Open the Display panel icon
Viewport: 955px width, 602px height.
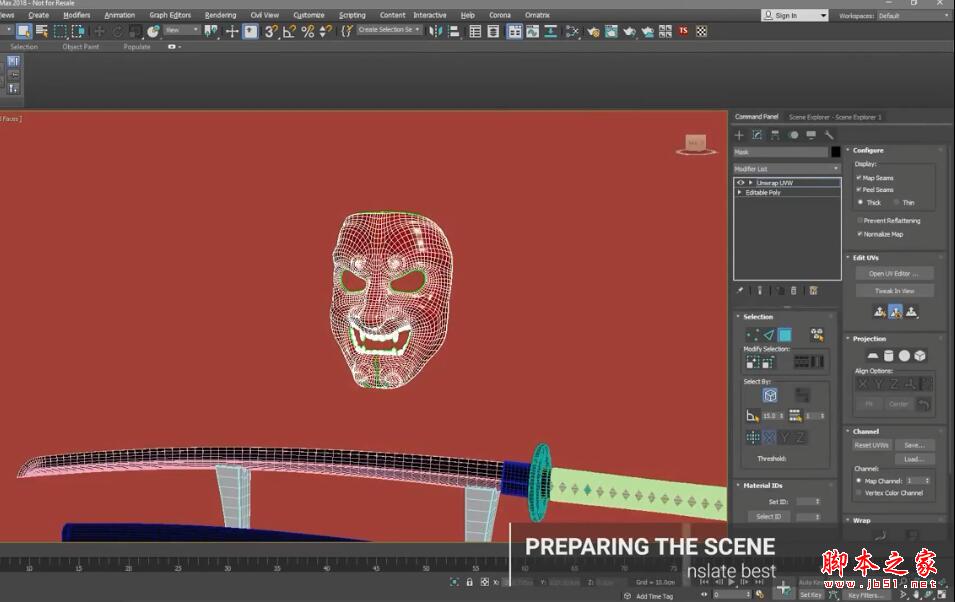811,135
